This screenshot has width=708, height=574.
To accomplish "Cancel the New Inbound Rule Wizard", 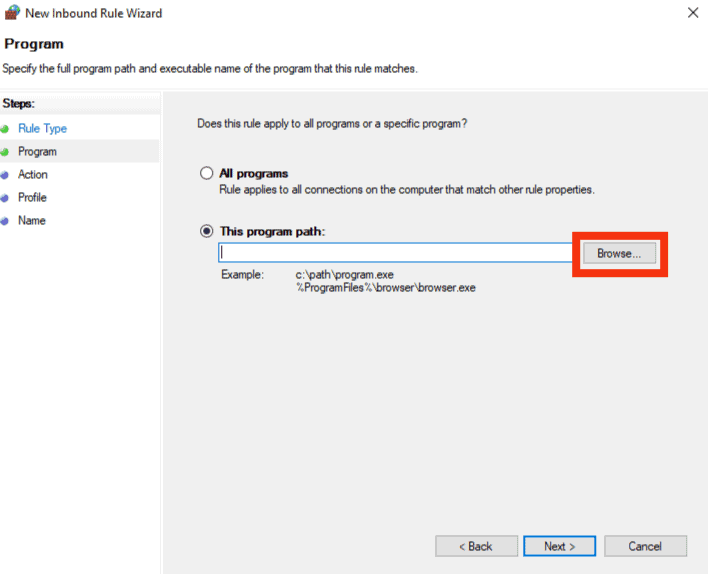I will pyautogui.click(x=645, y=546).
